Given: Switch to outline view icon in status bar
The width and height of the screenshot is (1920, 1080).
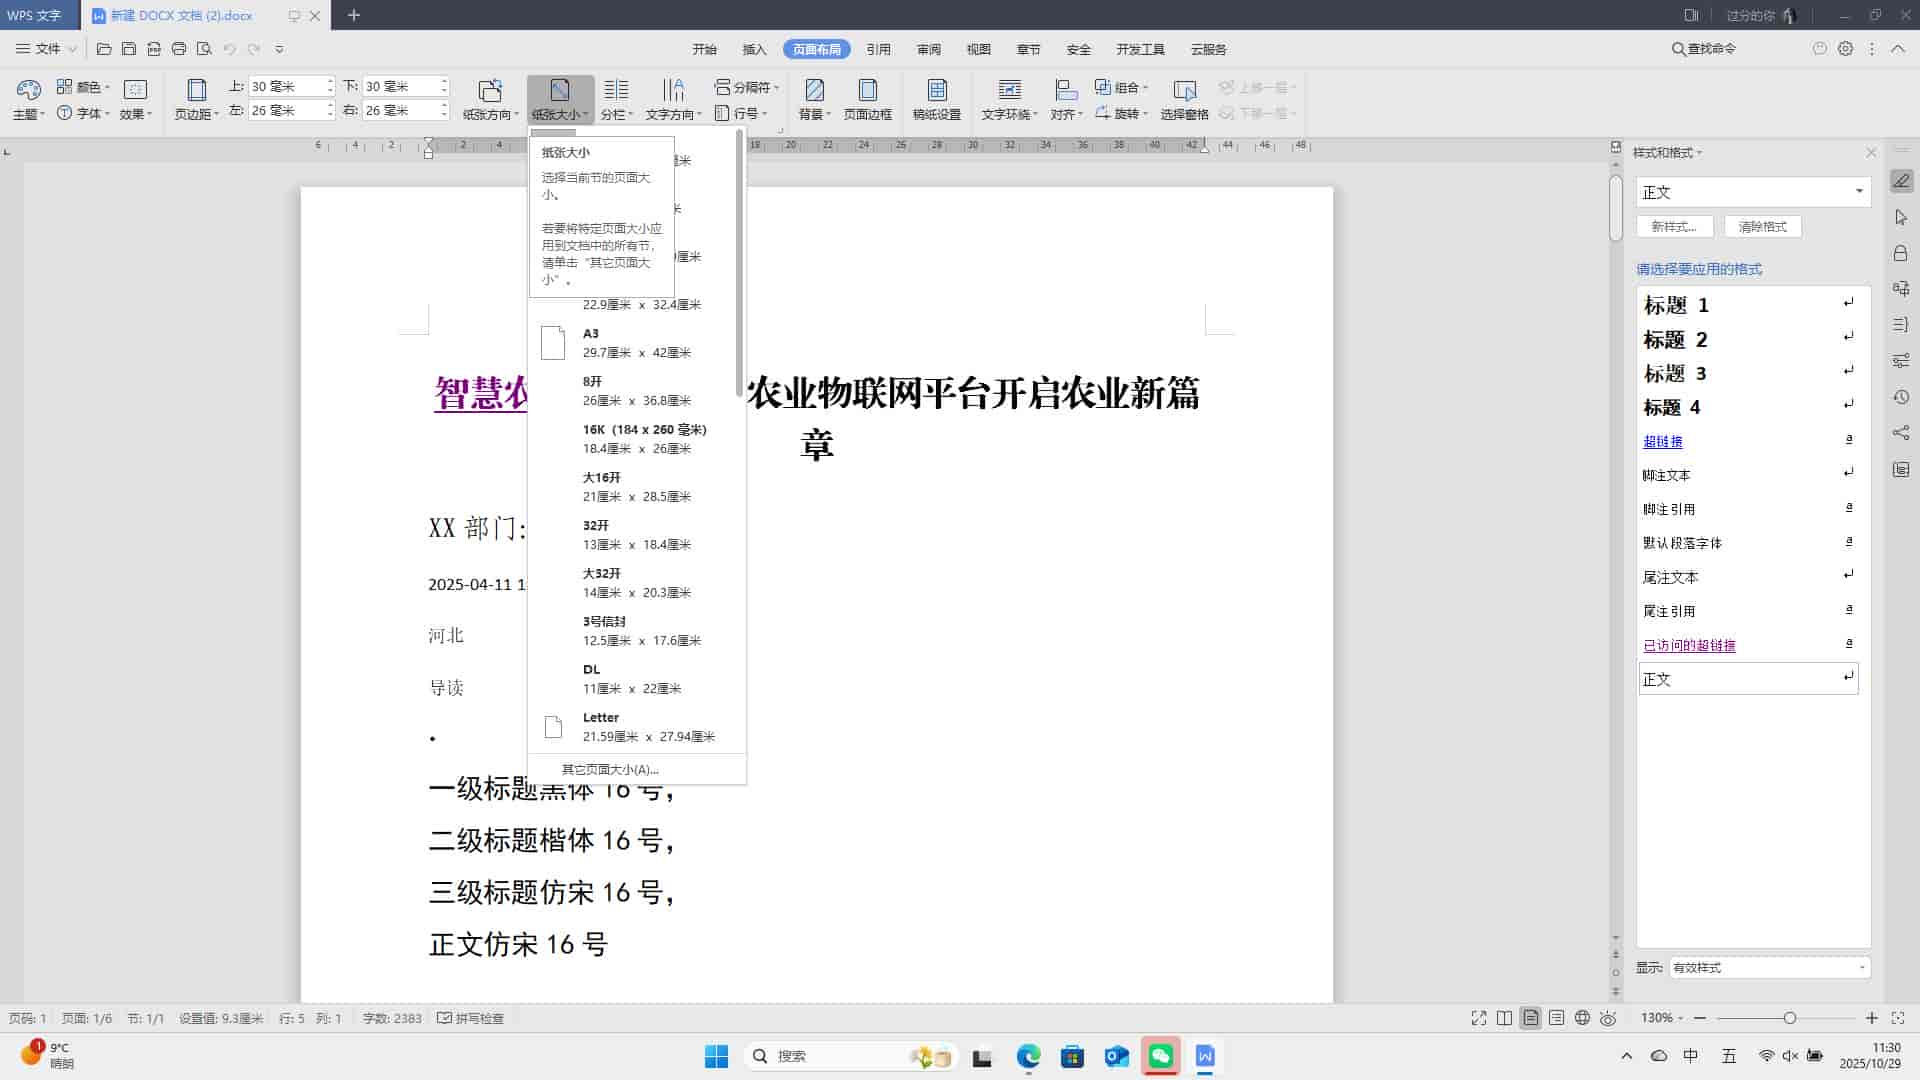Looking at the screenshot, I should 1557,1018.
